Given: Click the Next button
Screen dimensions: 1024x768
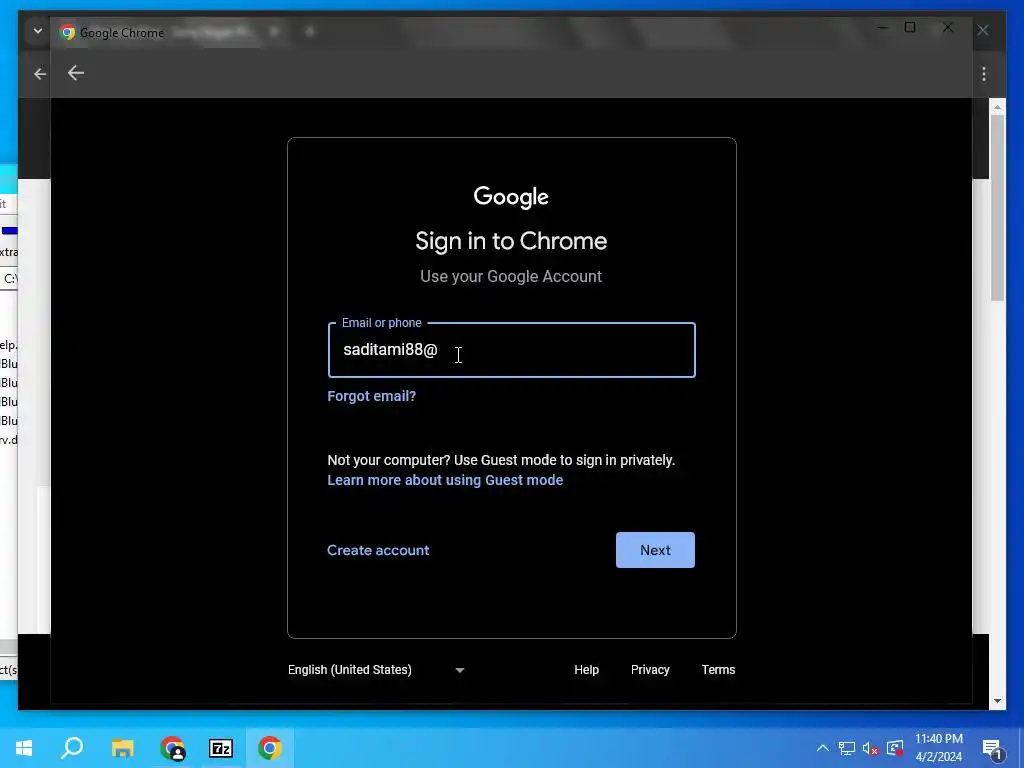Looking at the screenshot, I should [655, 550].
